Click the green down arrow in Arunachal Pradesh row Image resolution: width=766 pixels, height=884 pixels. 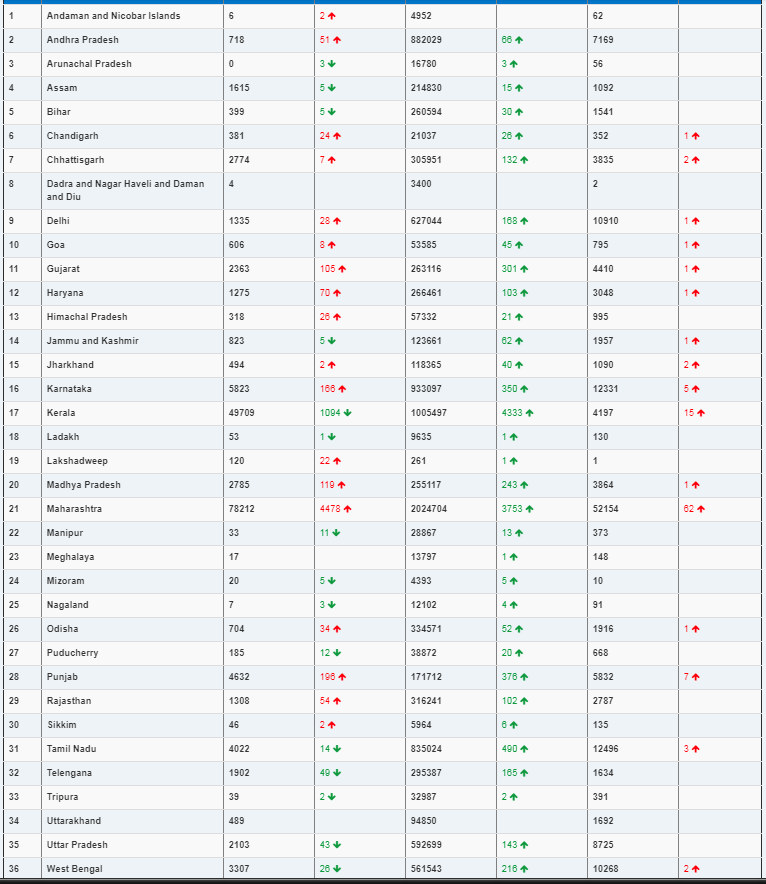331,64
